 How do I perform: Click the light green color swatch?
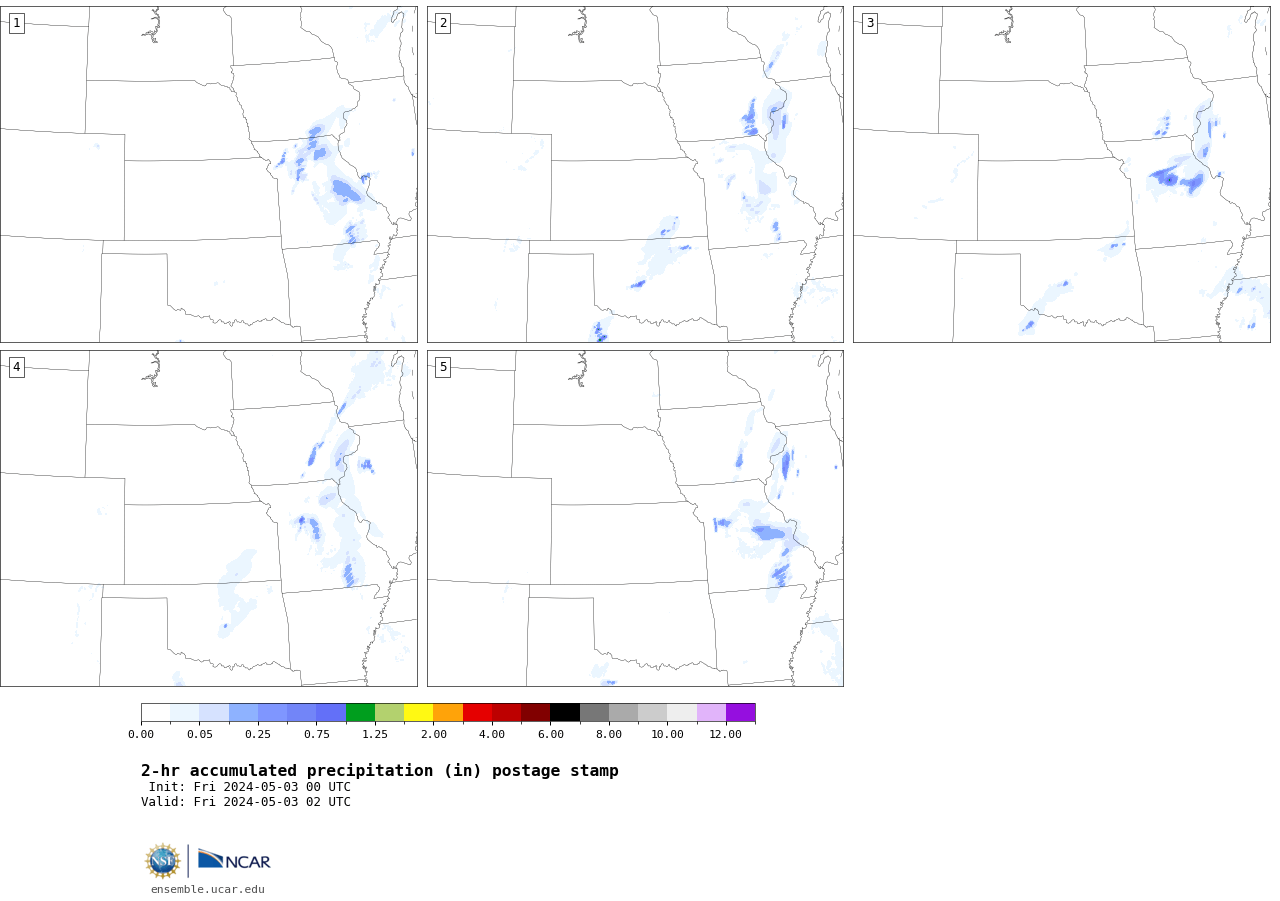coord(389,713)
